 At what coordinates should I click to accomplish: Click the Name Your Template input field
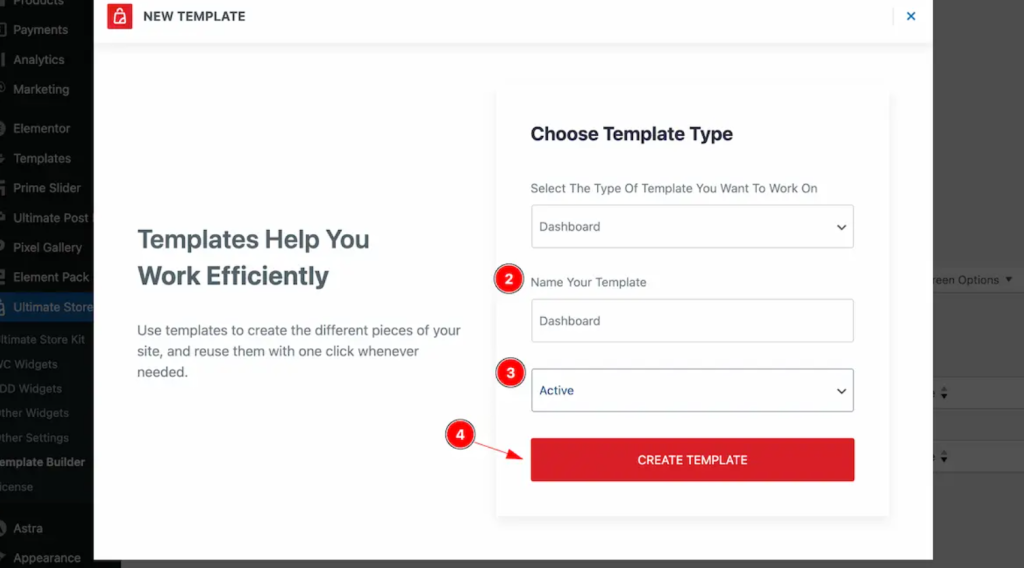coord(692,321)
